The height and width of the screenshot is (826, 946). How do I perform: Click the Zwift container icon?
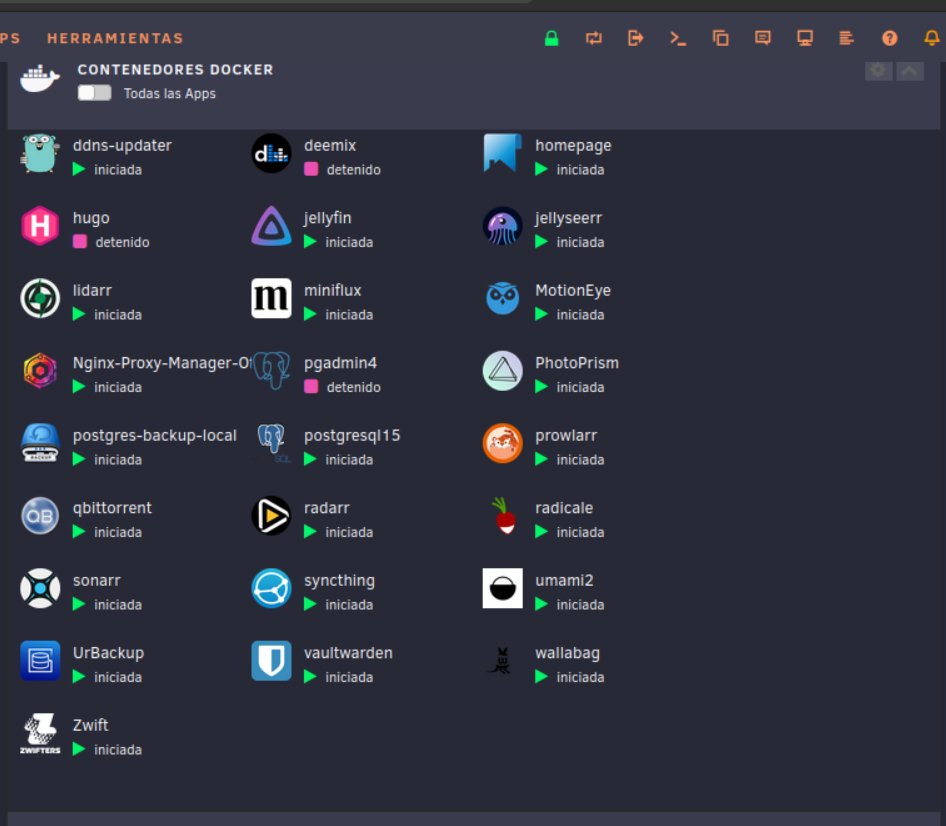tap(40, 733)
